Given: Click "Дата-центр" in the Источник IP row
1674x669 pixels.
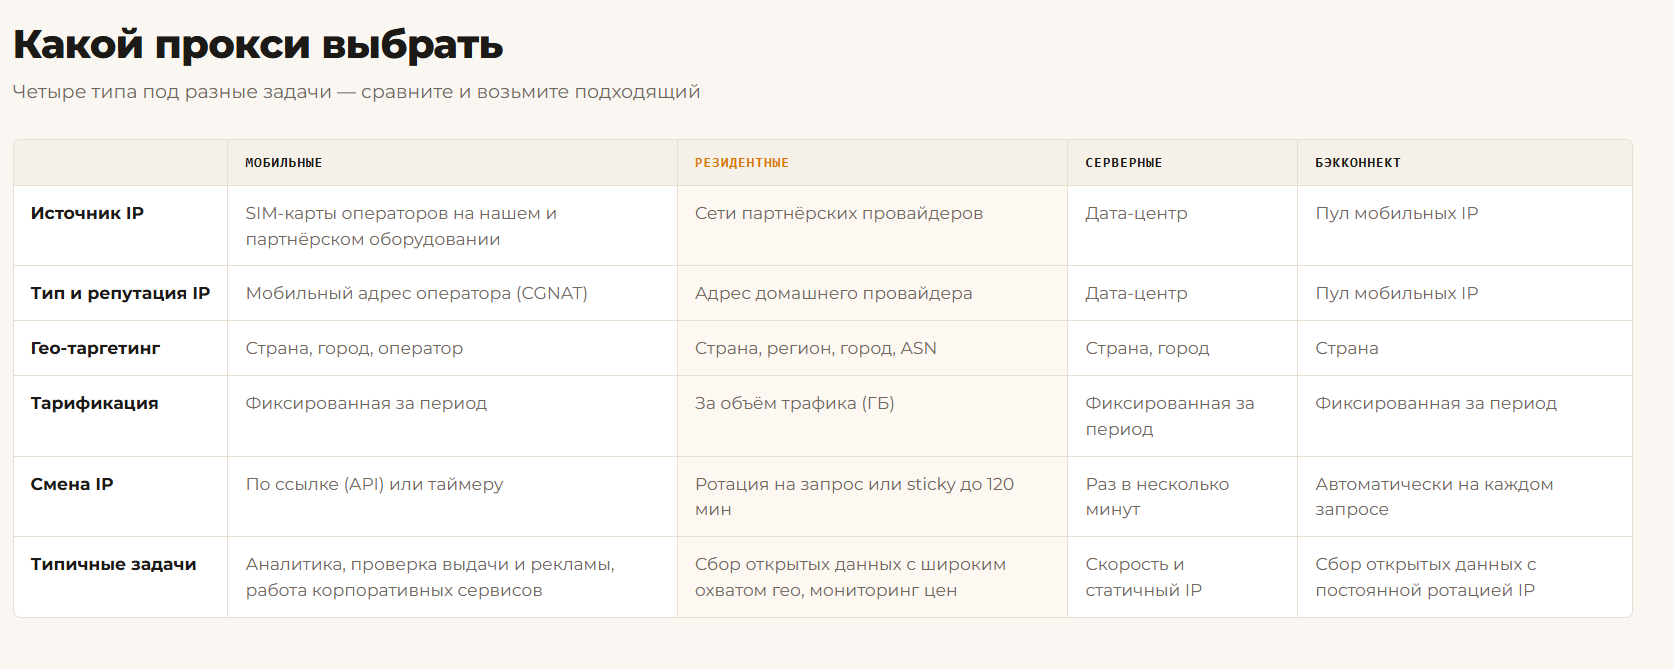Looking at the screenshot, I should [1136, 213].
